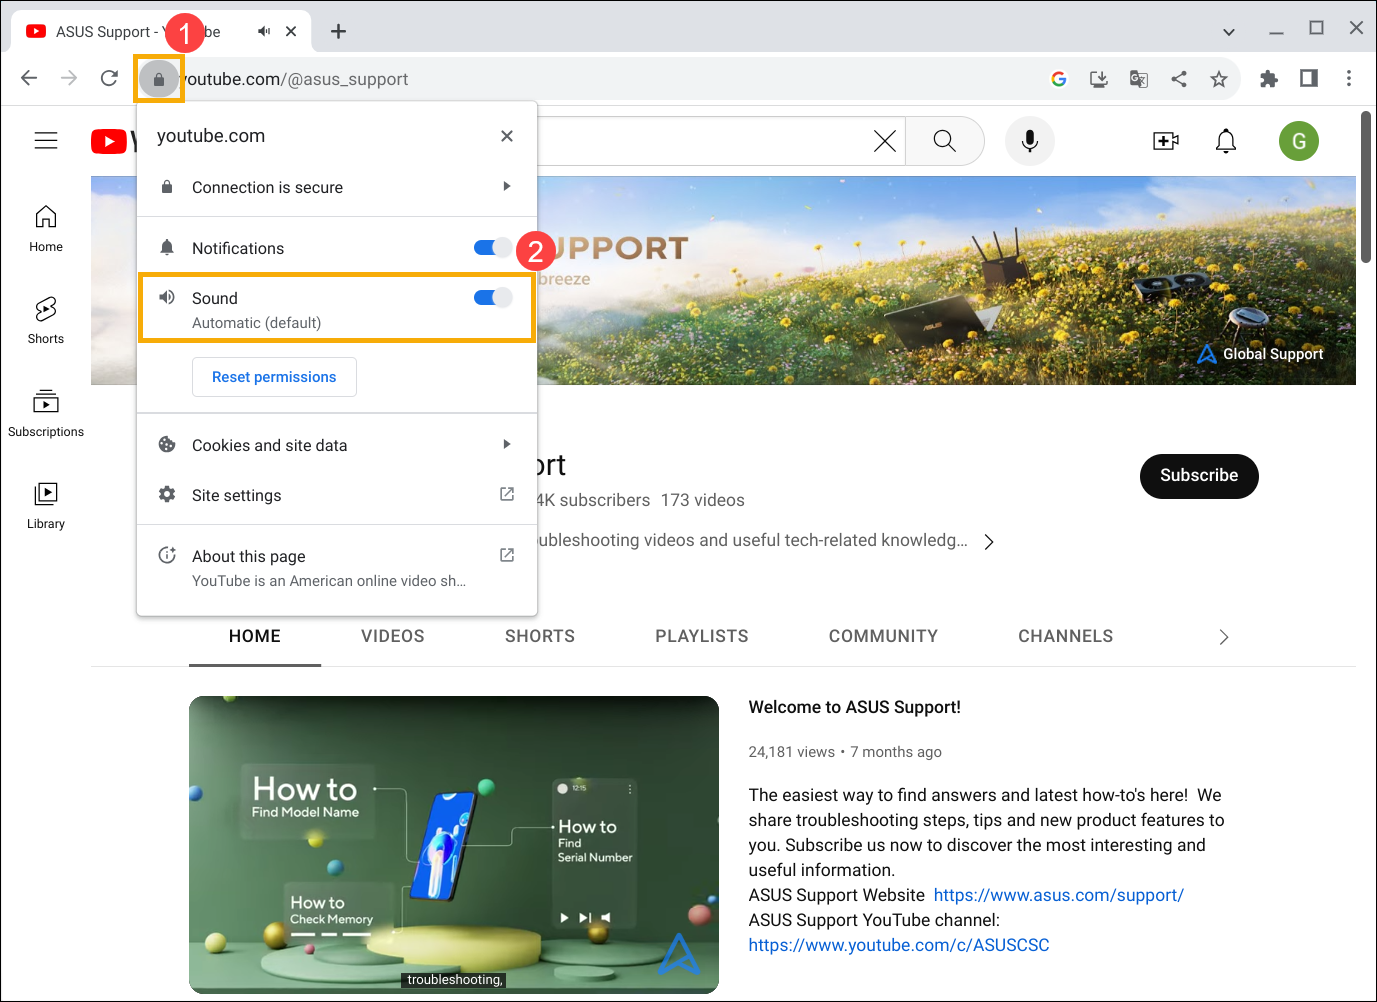Click the browser forward arrow

(69, 78)
